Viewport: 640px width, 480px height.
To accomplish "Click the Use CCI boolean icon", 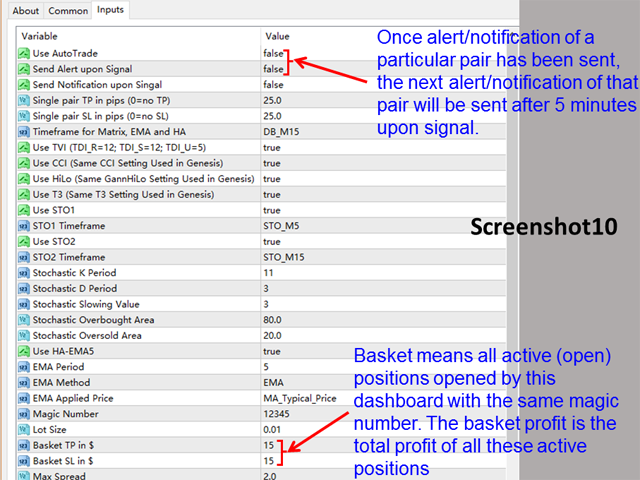I will click(x=24, y=163).
